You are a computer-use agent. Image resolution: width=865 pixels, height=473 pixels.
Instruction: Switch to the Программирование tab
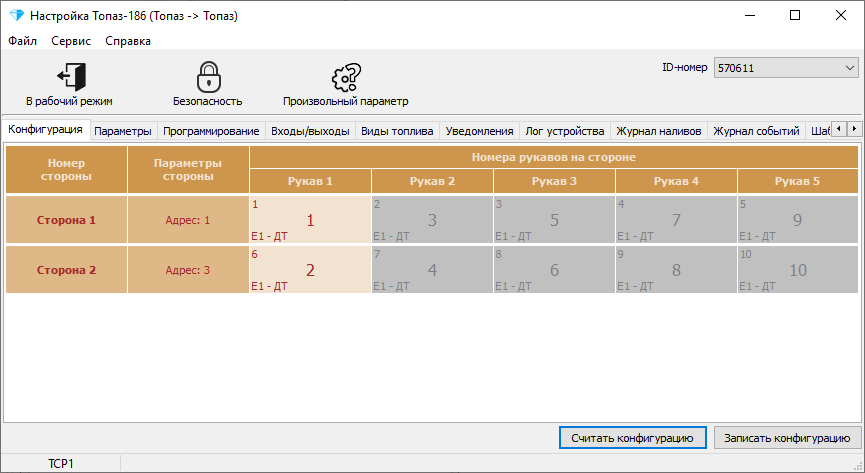[211, 131]
